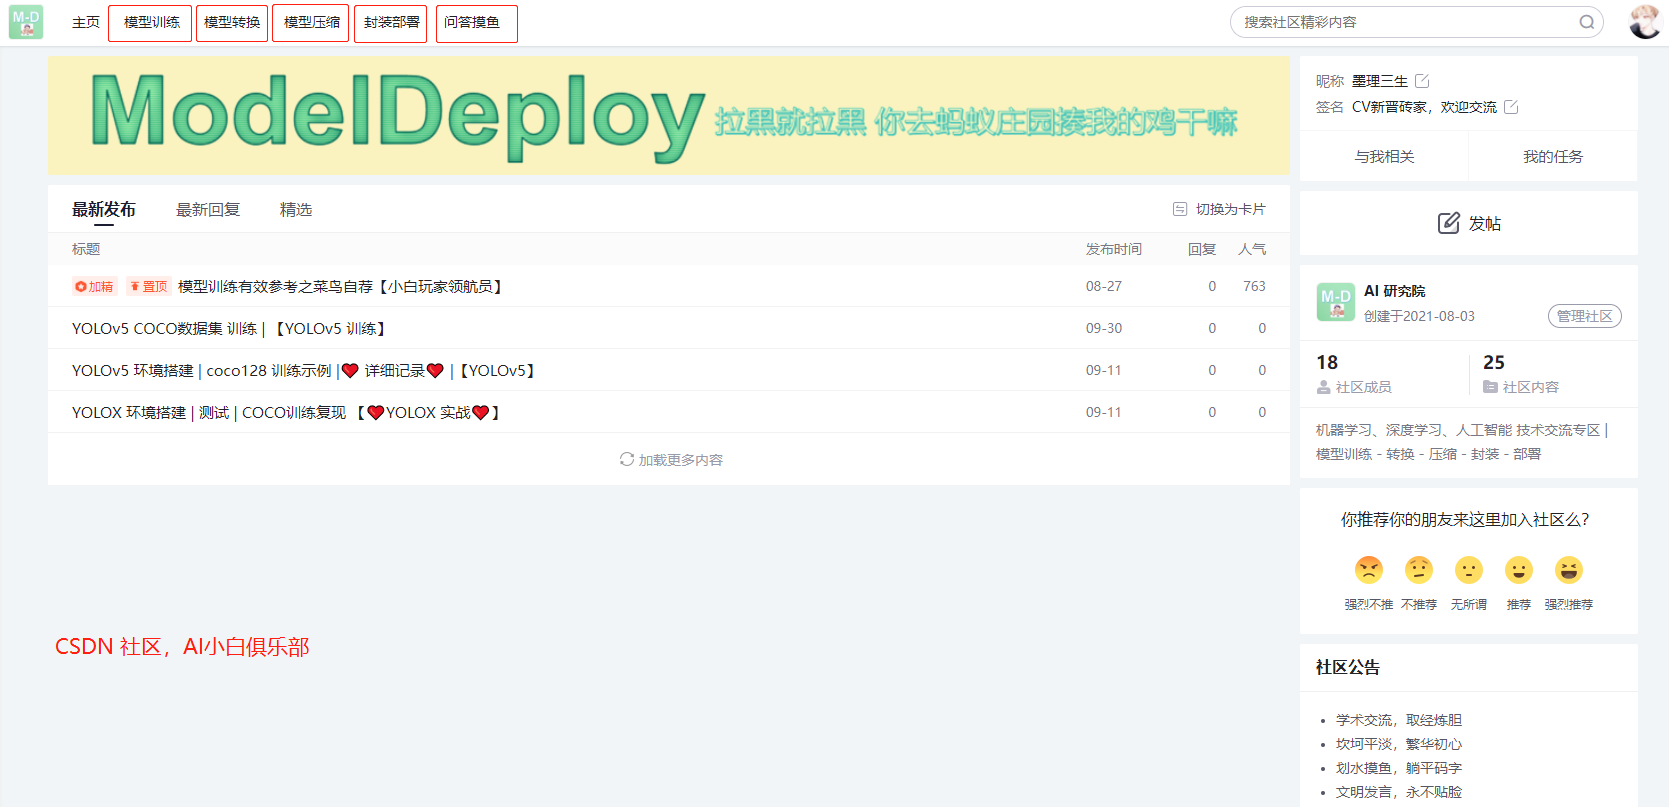Select the 无所谓 neutral emoji
1669x807 pixels.
(1469, 570)
